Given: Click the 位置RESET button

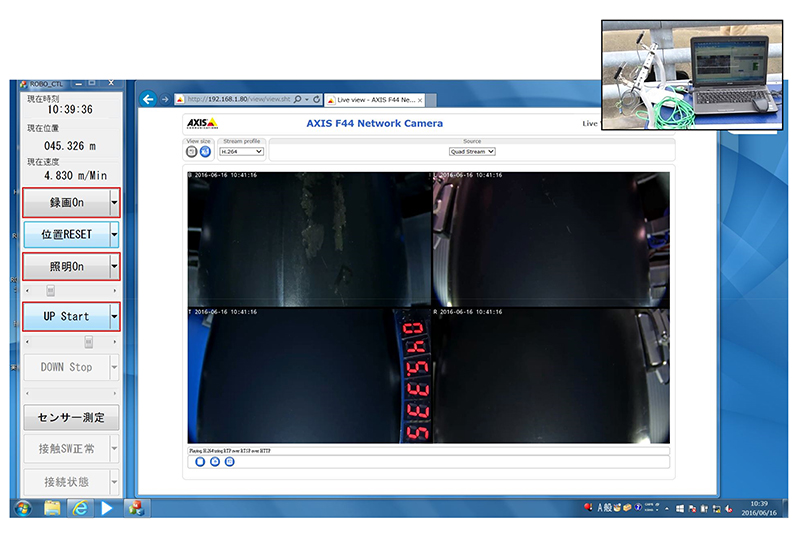Looking at the screenshot, I should coord(66,234).
